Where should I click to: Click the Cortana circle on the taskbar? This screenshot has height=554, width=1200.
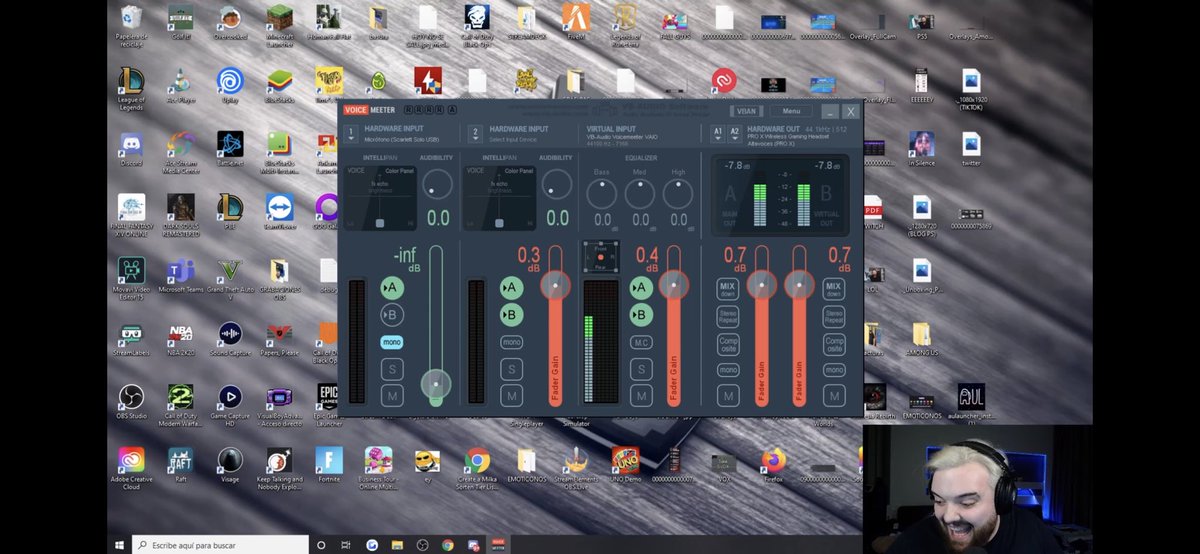(x=321, y=545)
